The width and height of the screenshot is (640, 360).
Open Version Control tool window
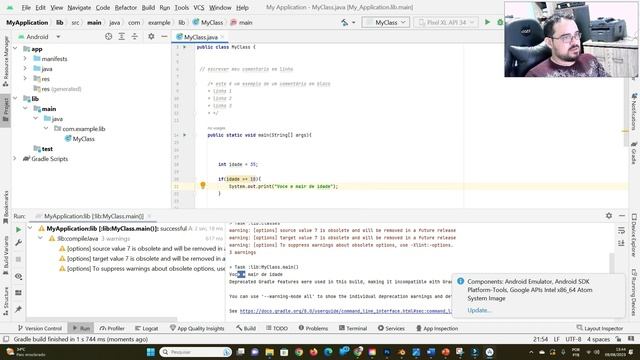(40, 328)
